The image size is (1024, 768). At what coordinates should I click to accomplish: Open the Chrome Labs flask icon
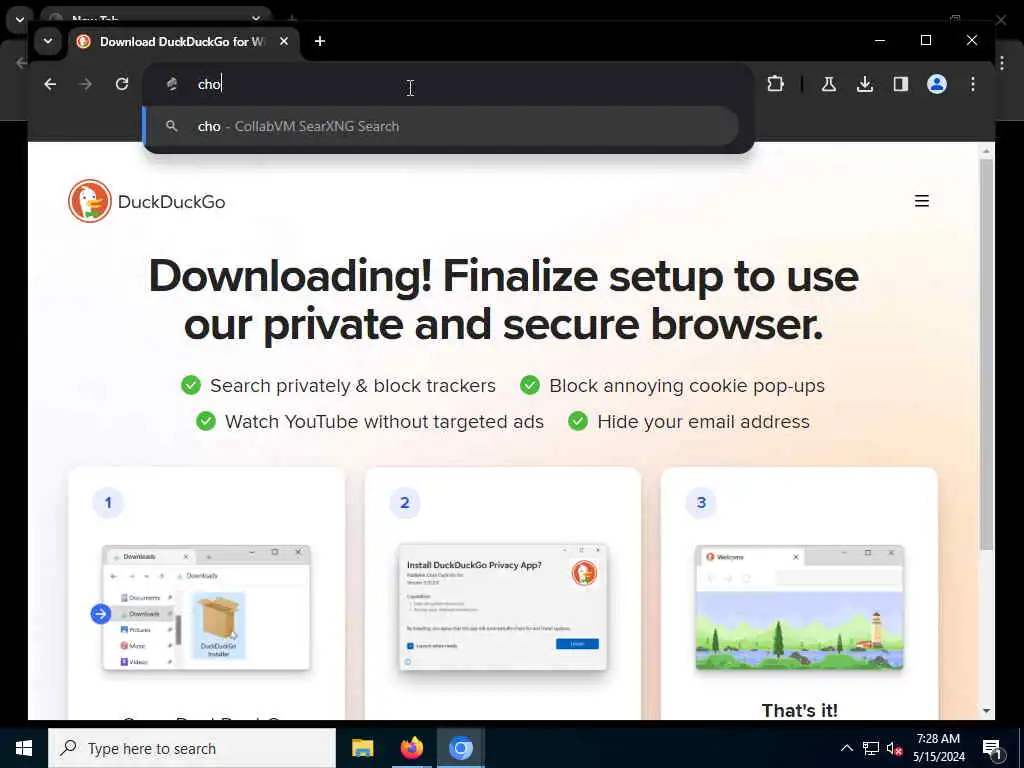[x=829, y=84]
